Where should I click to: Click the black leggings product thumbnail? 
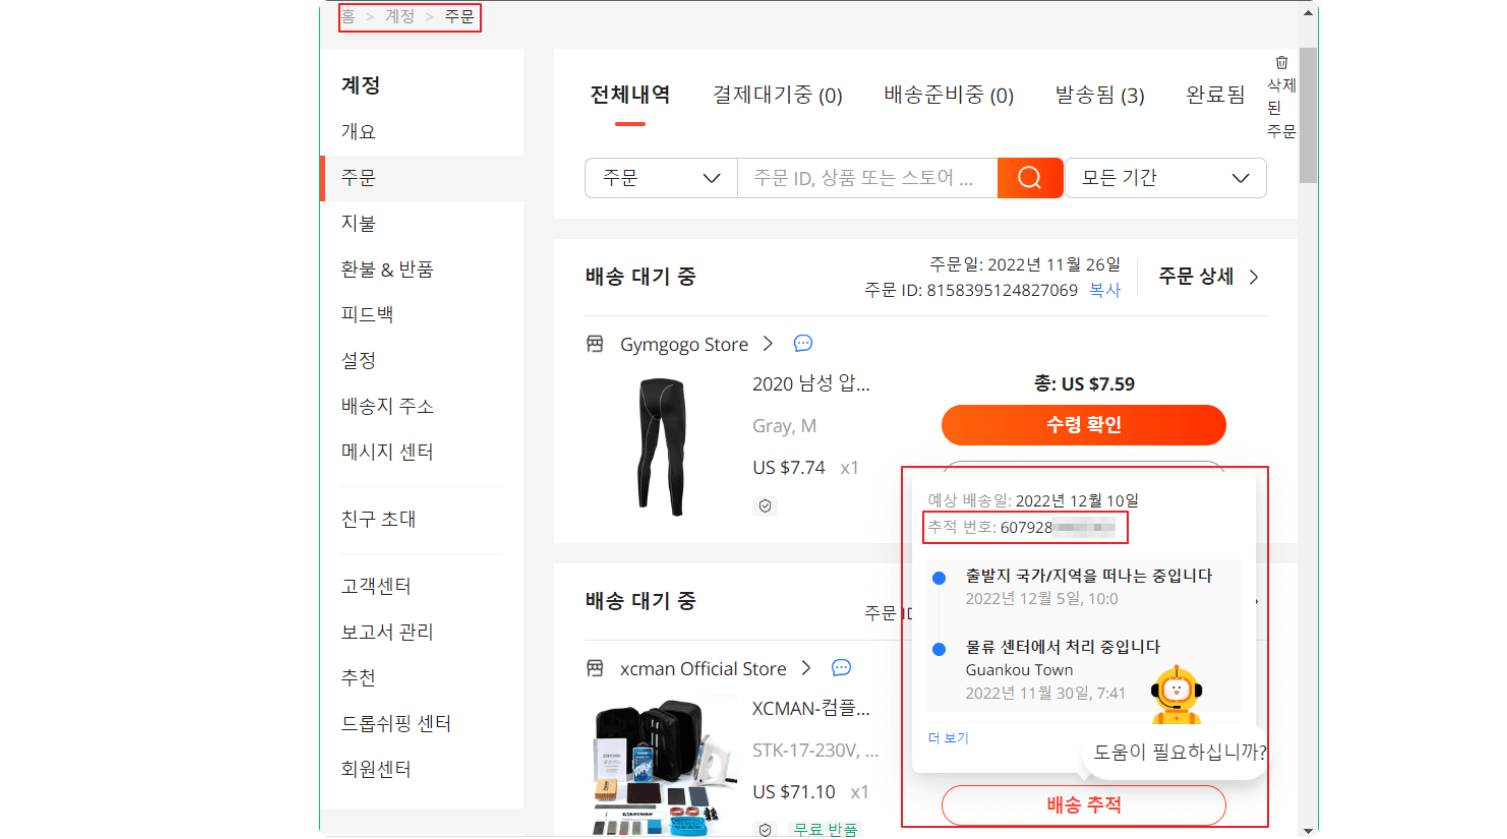(x=661, y=446)
